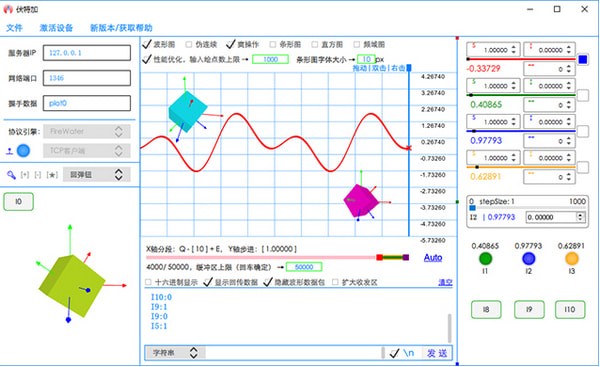Open the 字符串 send format dropdown
Screen dimensions: 600x367
tap(175, 353)
